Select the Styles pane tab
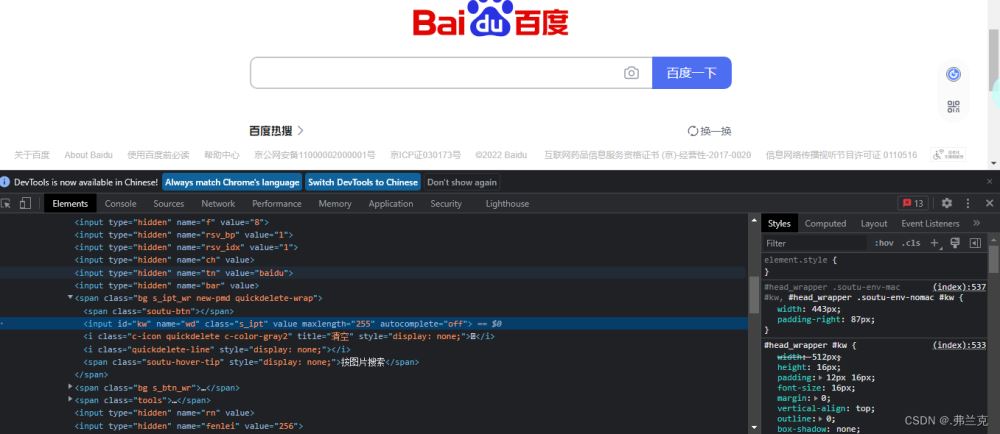This screenshot has height=434, width=1000. 779,223
